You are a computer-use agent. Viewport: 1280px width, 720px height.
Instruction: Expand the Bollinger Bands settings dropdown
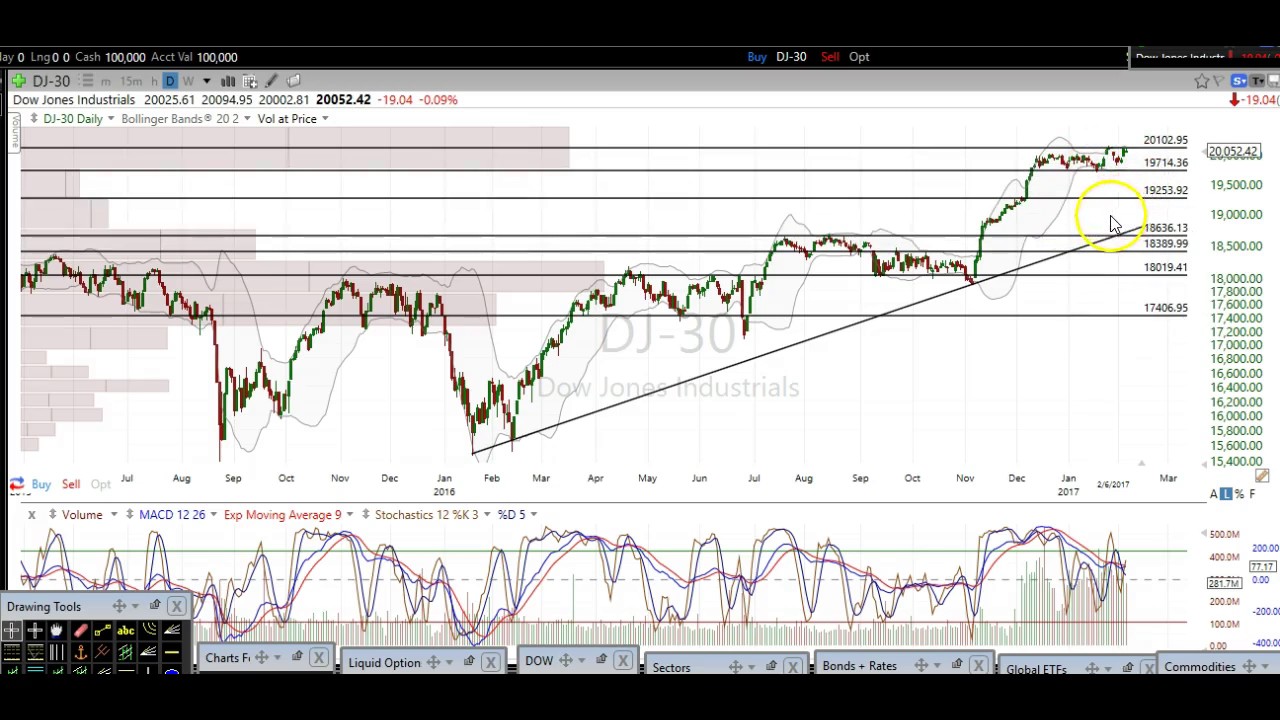coord(248,119)
